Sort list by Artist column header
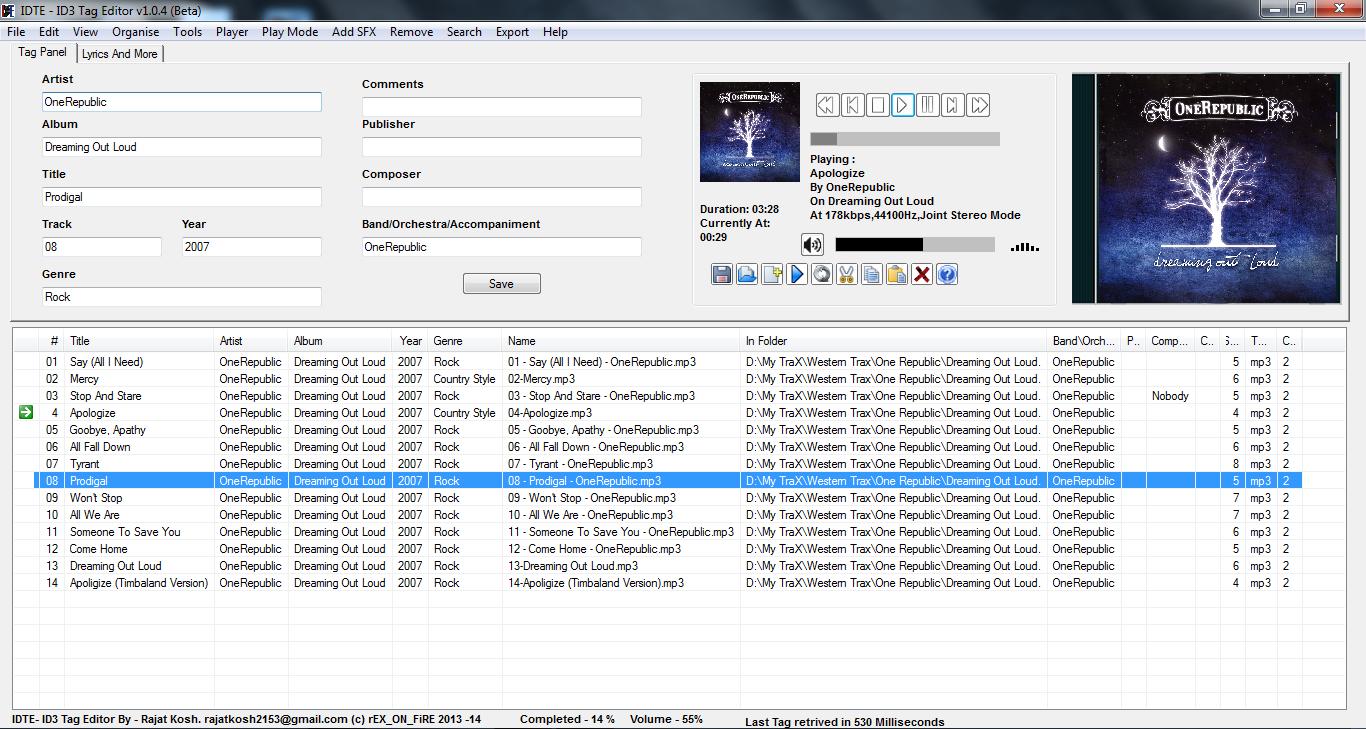Image resolution: width=1366 pixels, height=729 pixels. (x=251, y=340)
